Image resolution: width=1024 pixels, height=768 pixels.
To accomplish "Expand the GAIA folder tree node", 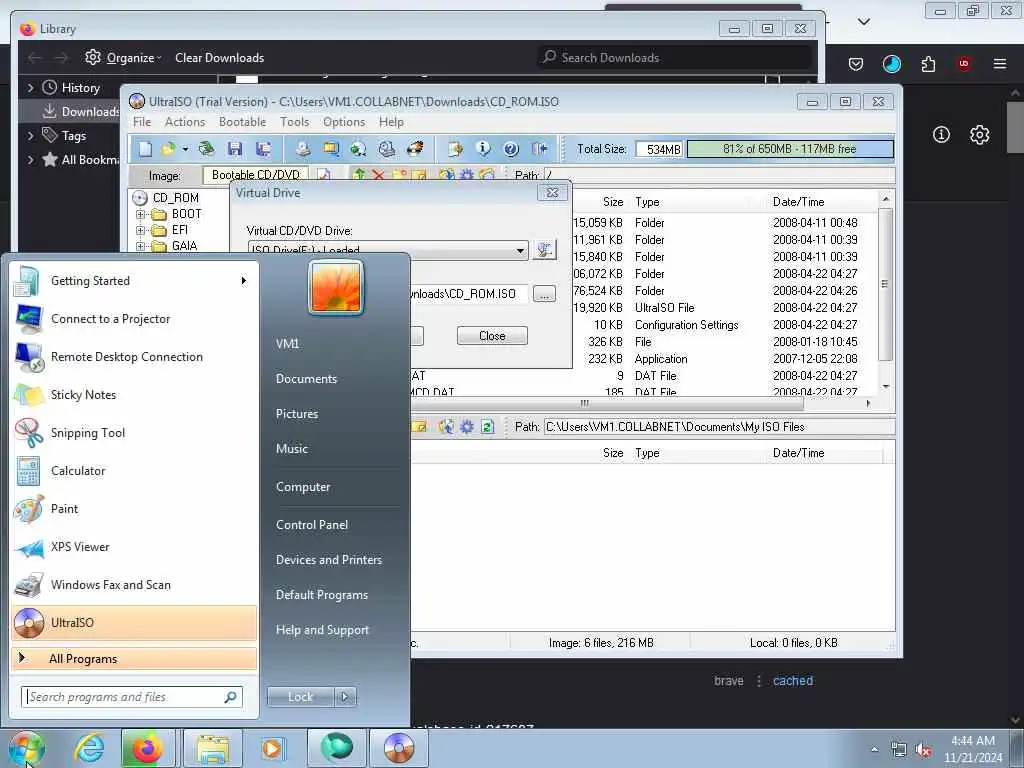I will coord(140,246).
